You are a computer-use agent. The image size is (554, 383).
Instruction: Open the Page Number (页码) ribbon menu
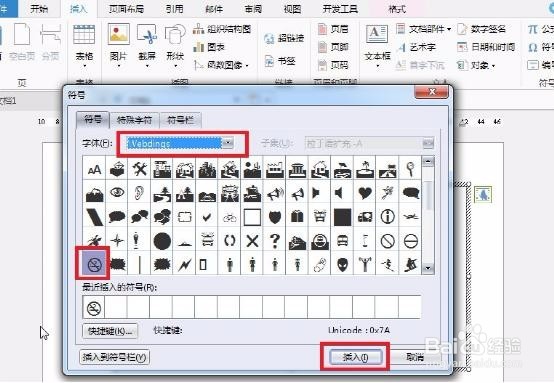(x=334, y=65)
